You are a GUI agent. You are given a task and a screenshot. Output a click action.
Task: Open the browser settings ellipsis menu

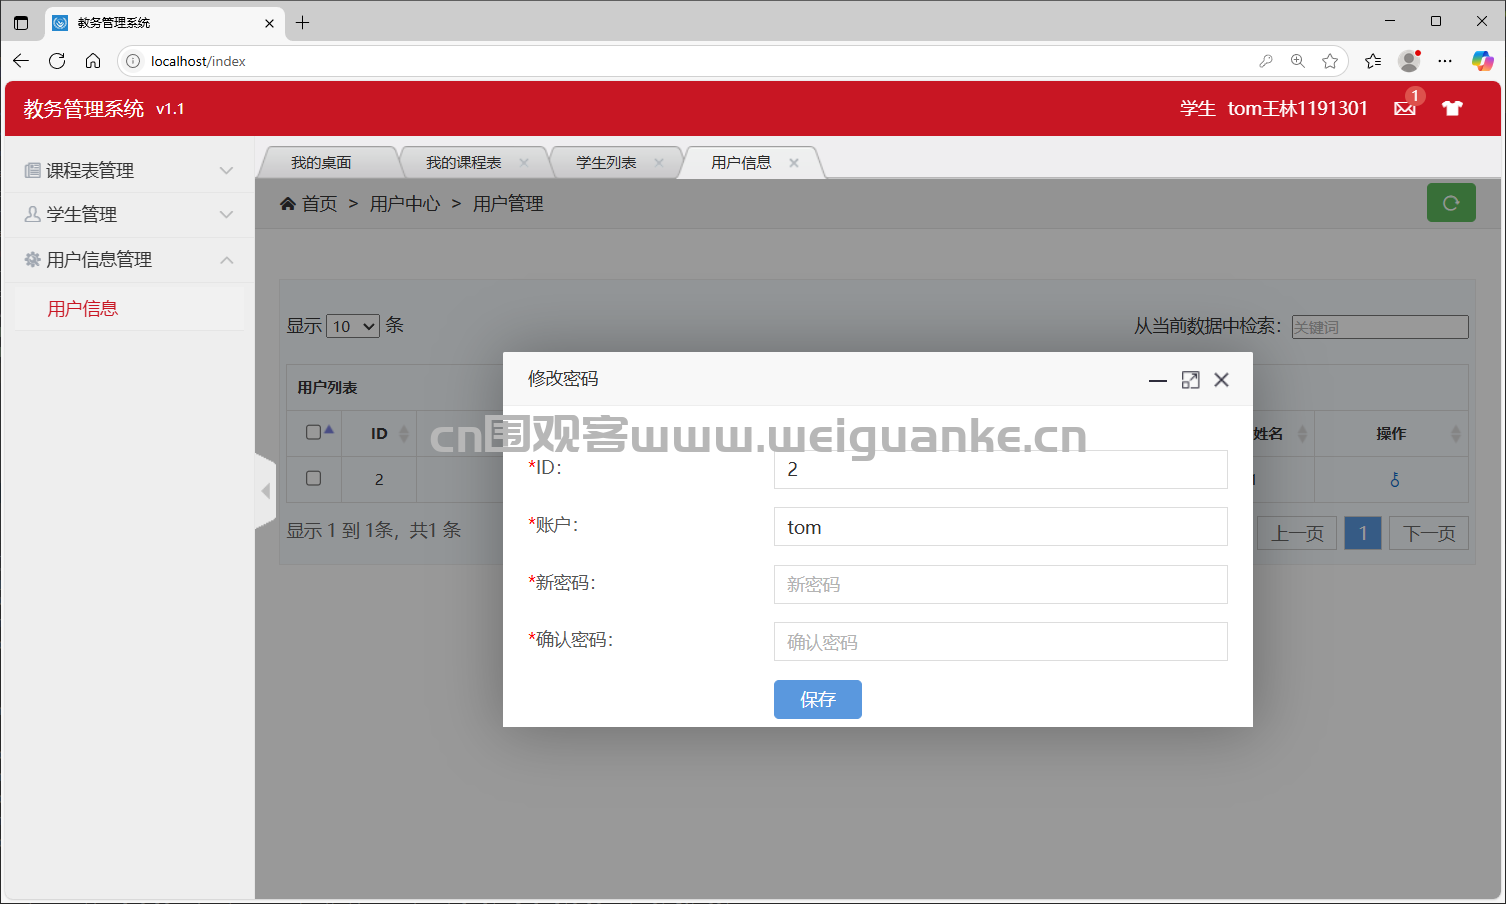(1445, 61)
